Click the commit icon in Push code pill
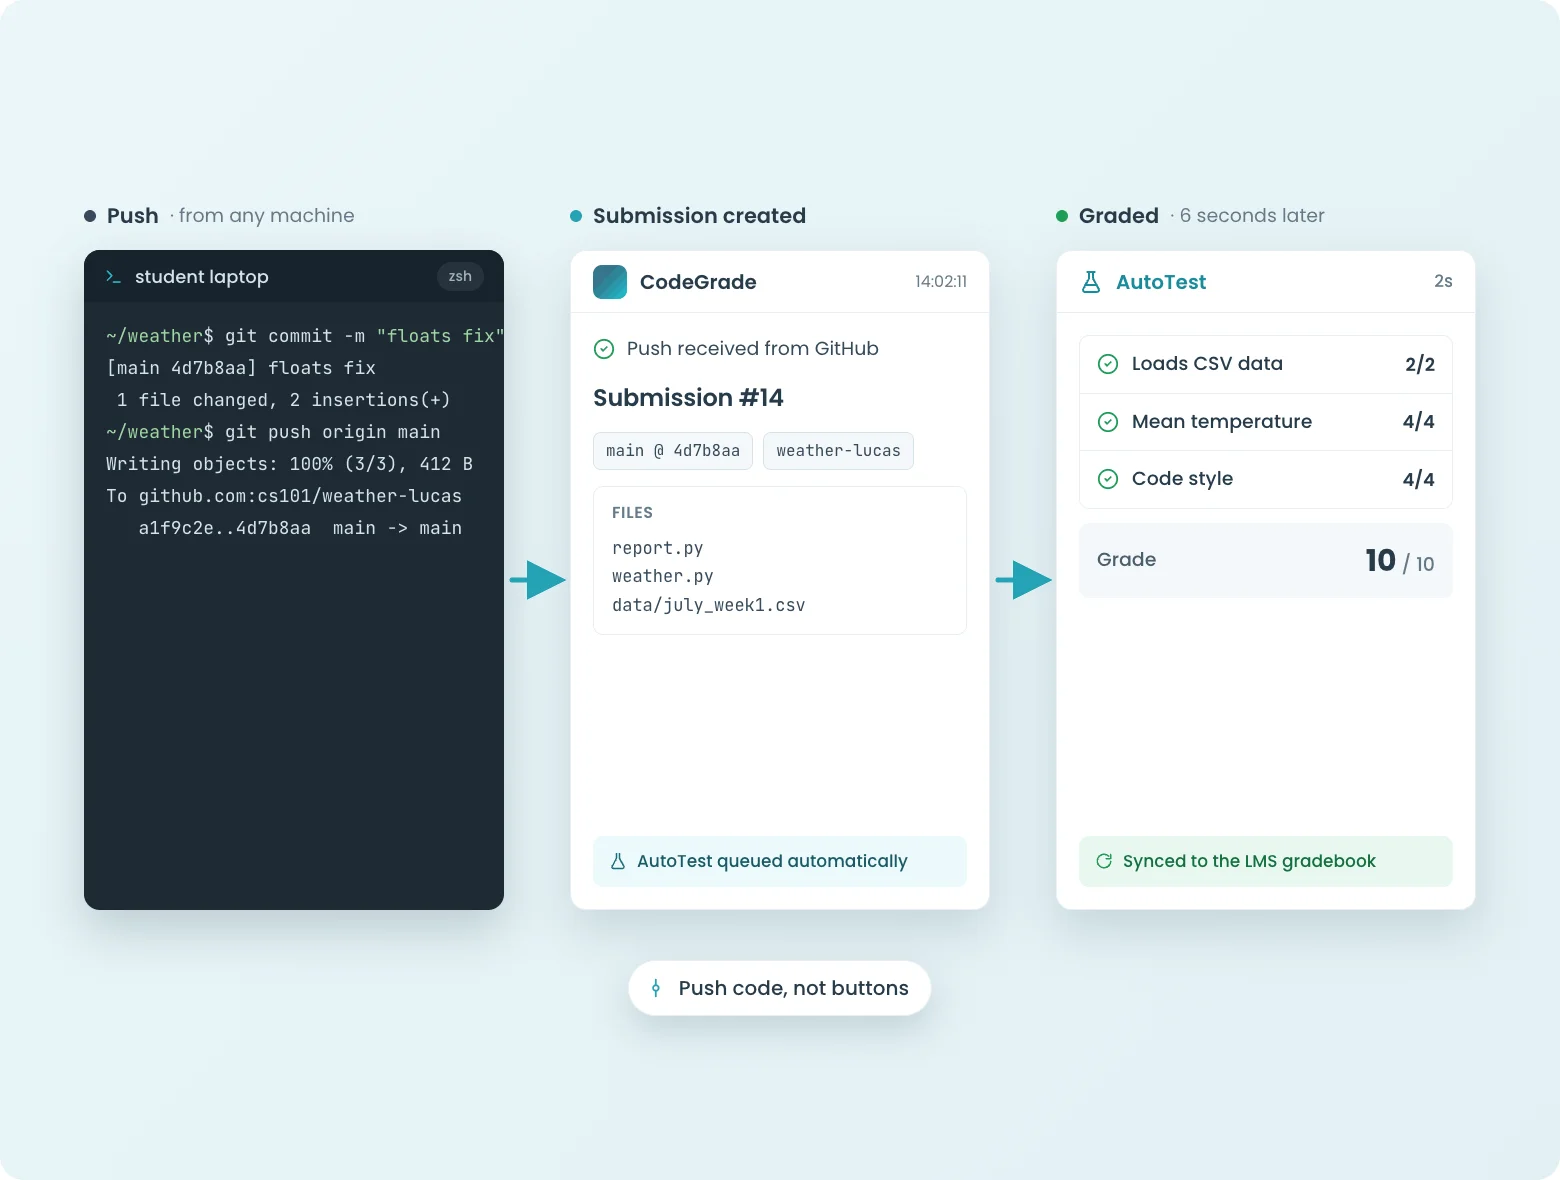 [x=656, y=988]
